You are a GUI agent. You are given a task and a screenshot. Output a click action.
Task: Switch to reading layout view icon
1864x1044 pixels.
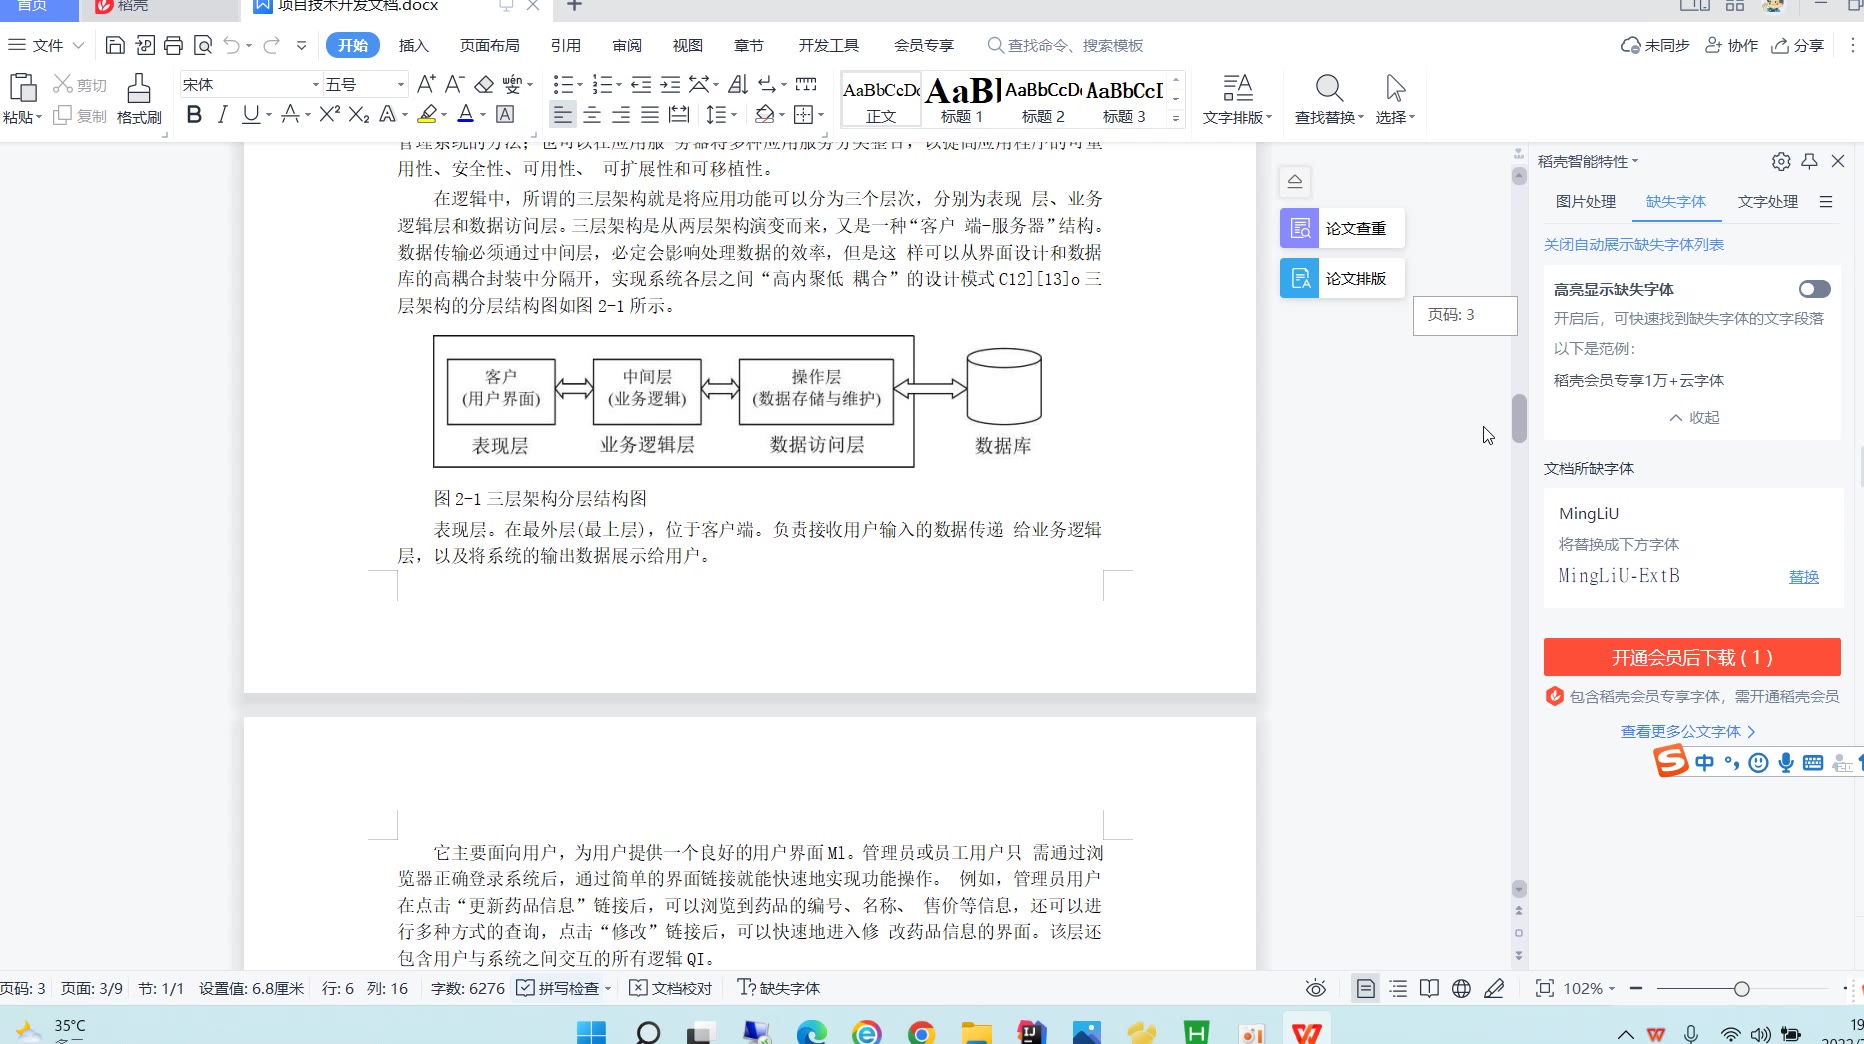(x=1430, y=988)
